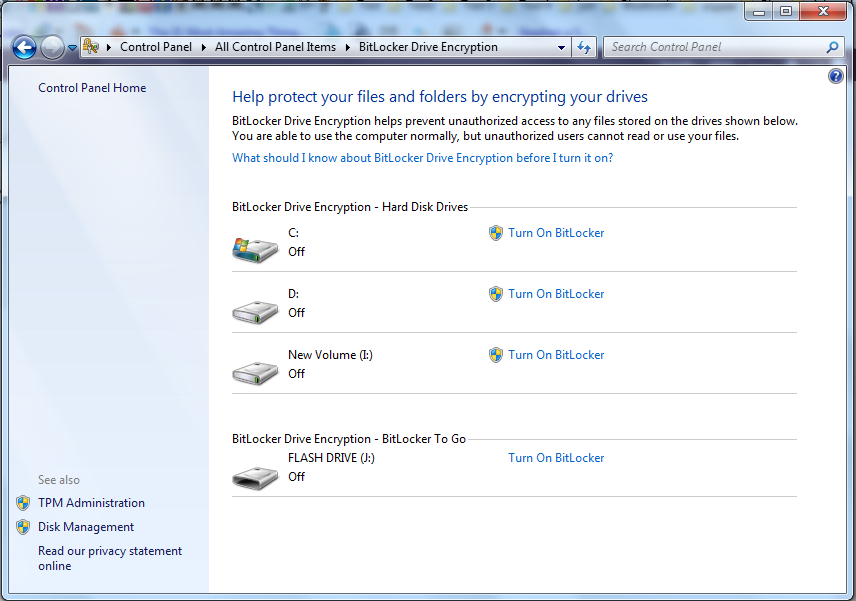Open the recent pages dropdown arrow

pyautogui.click(x=72, y=48)
